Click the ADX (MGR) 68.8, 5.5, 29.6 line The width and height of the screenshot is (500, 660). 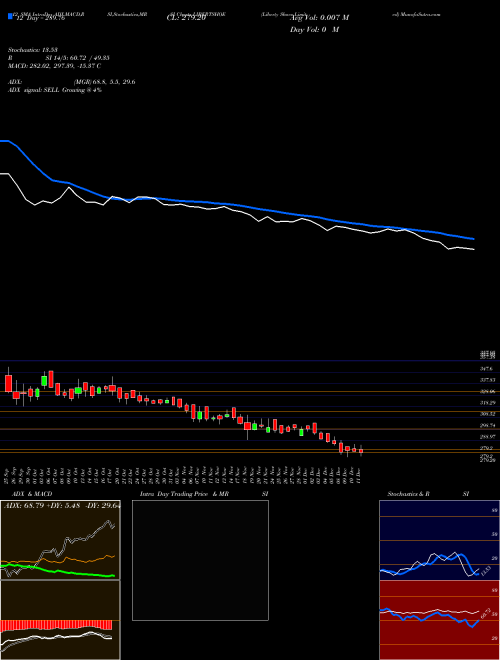(x=72, y=82)
